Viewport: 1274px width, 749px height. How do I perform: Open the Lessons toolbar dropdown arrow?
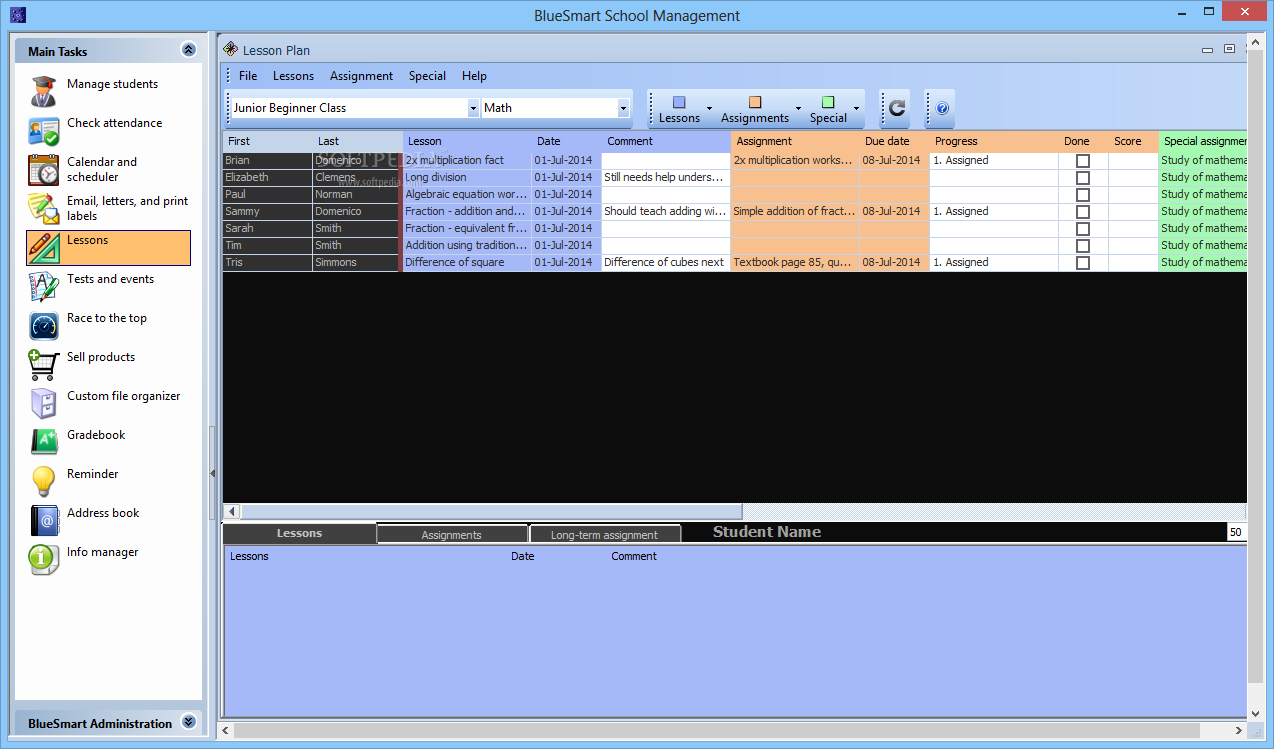709,108
